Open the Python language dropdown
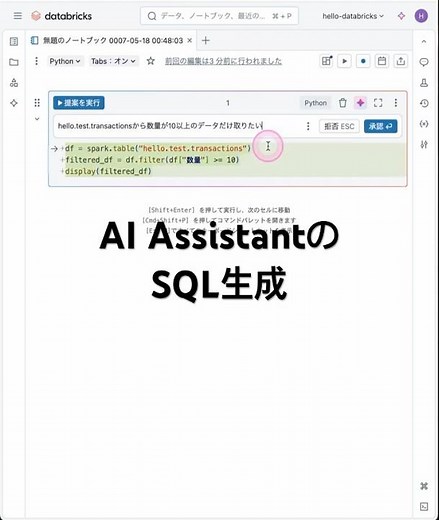439x520 pixels. [65, 61]
